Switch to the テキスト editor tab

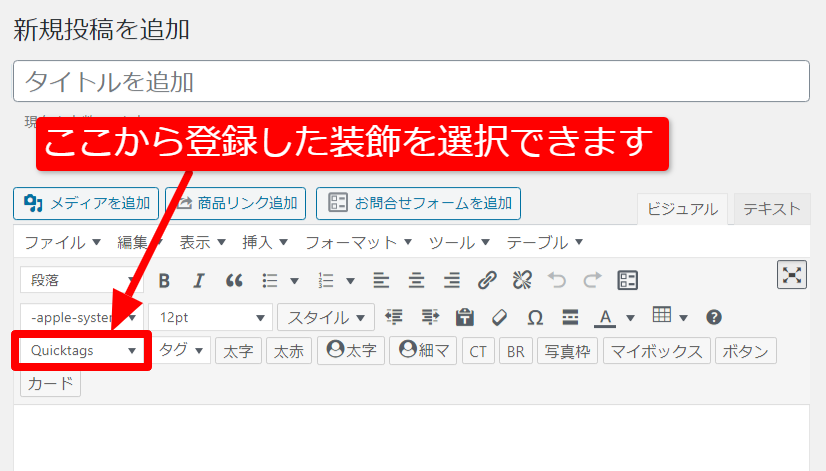tap(772, 209)
